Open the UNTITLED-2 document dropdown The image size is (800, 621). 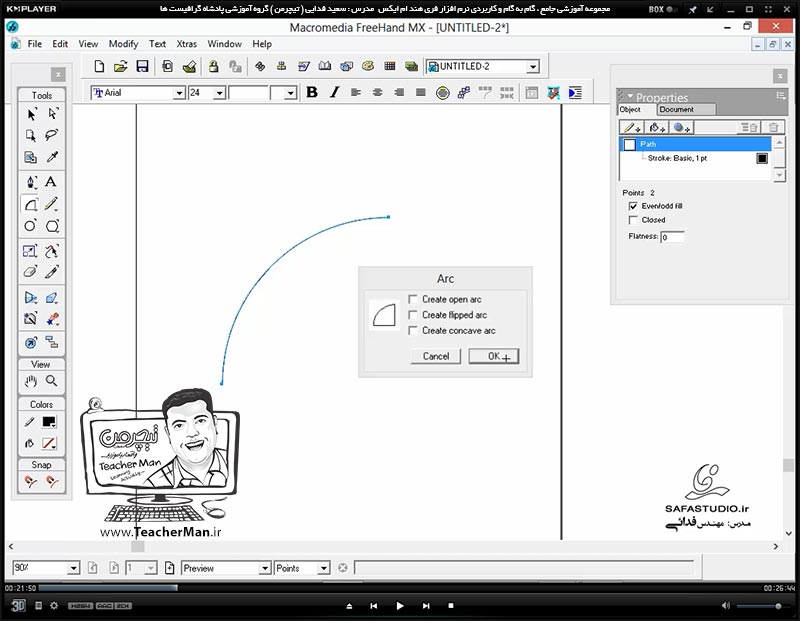click(533, 67)
